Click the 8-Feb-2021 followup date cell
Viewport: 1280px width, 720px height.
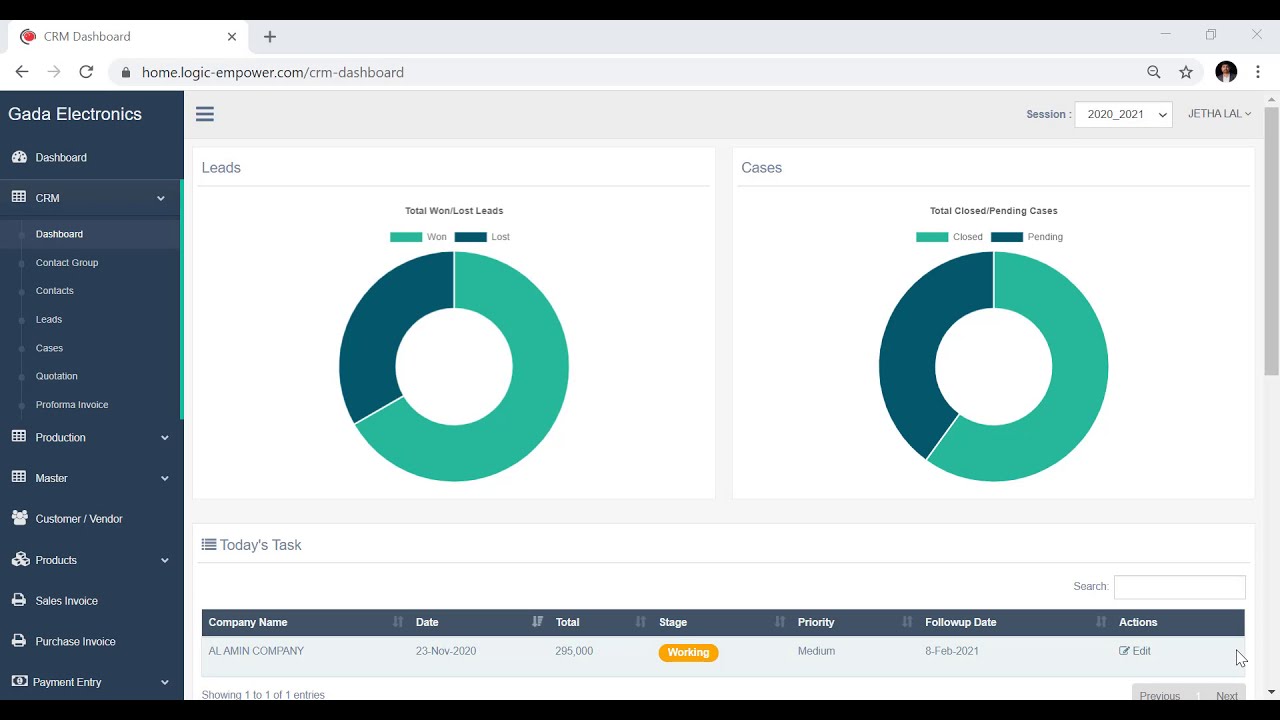(x=952, y=651)
